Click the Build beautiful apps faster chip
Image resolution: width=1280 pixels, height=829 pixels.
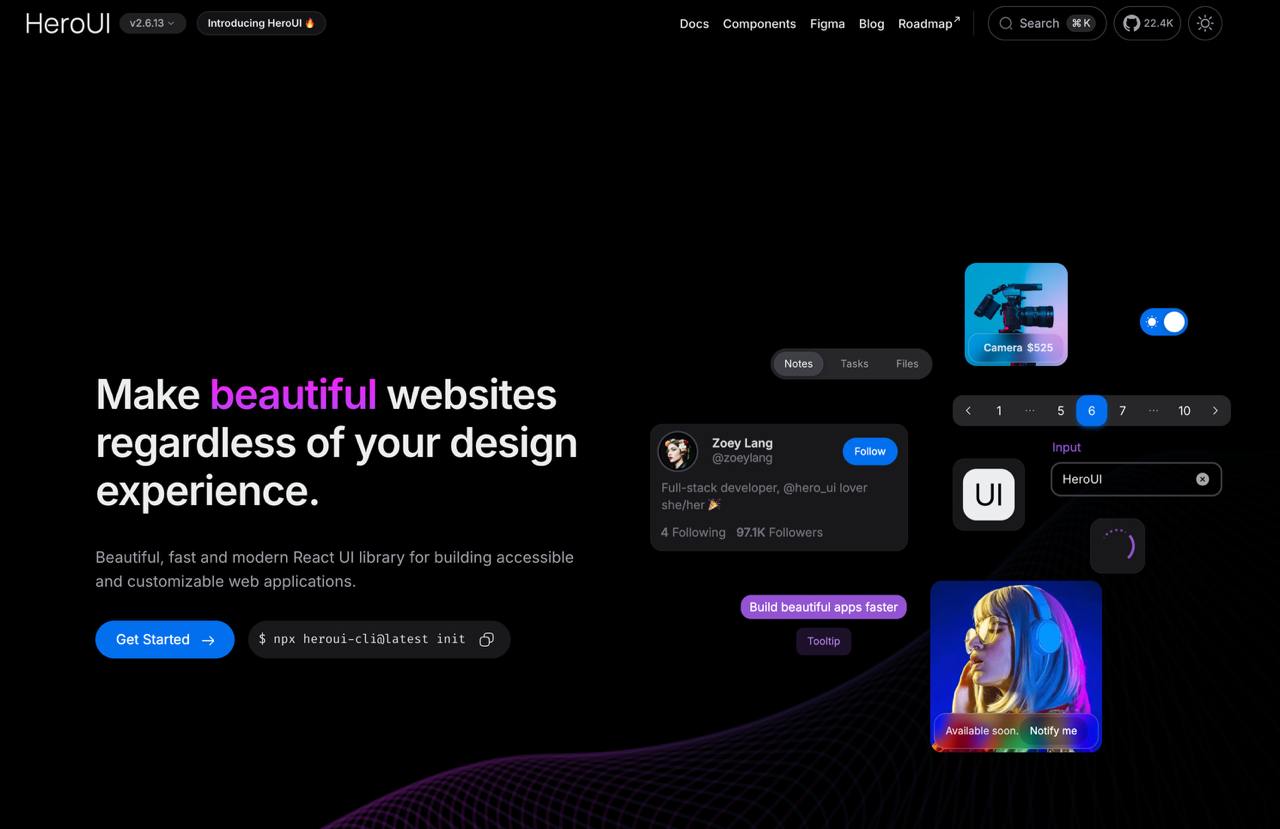(823, 607)
